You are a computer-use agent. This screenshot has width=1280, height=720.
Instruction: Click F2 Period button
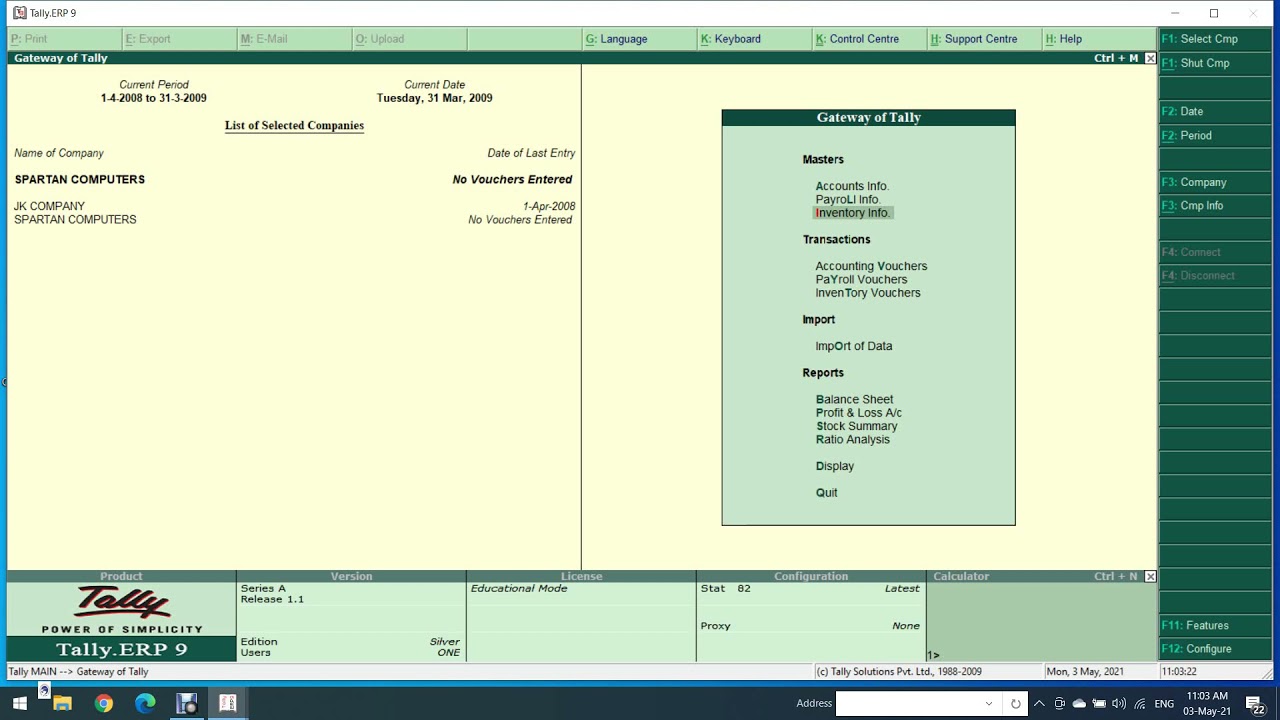click(x=1215, y=135)
